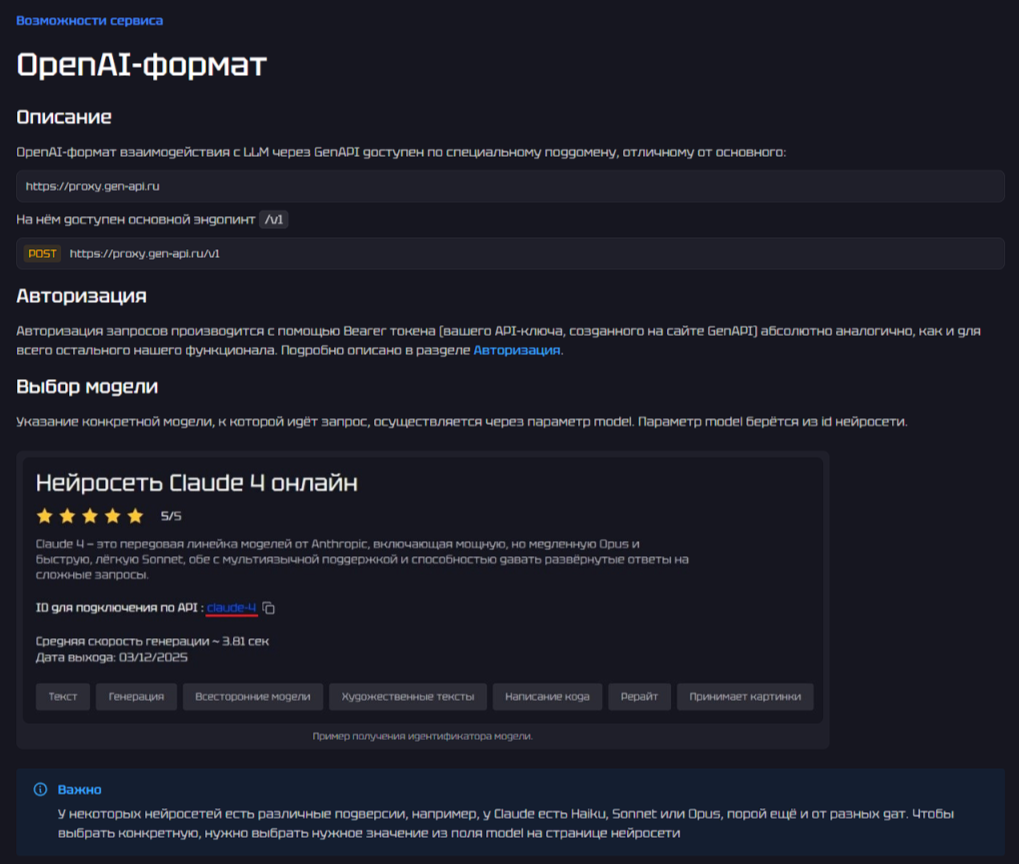This screenshot has height=864, width=1019.
Task: Click the info icon beside Важно
Action: [40, 789]
